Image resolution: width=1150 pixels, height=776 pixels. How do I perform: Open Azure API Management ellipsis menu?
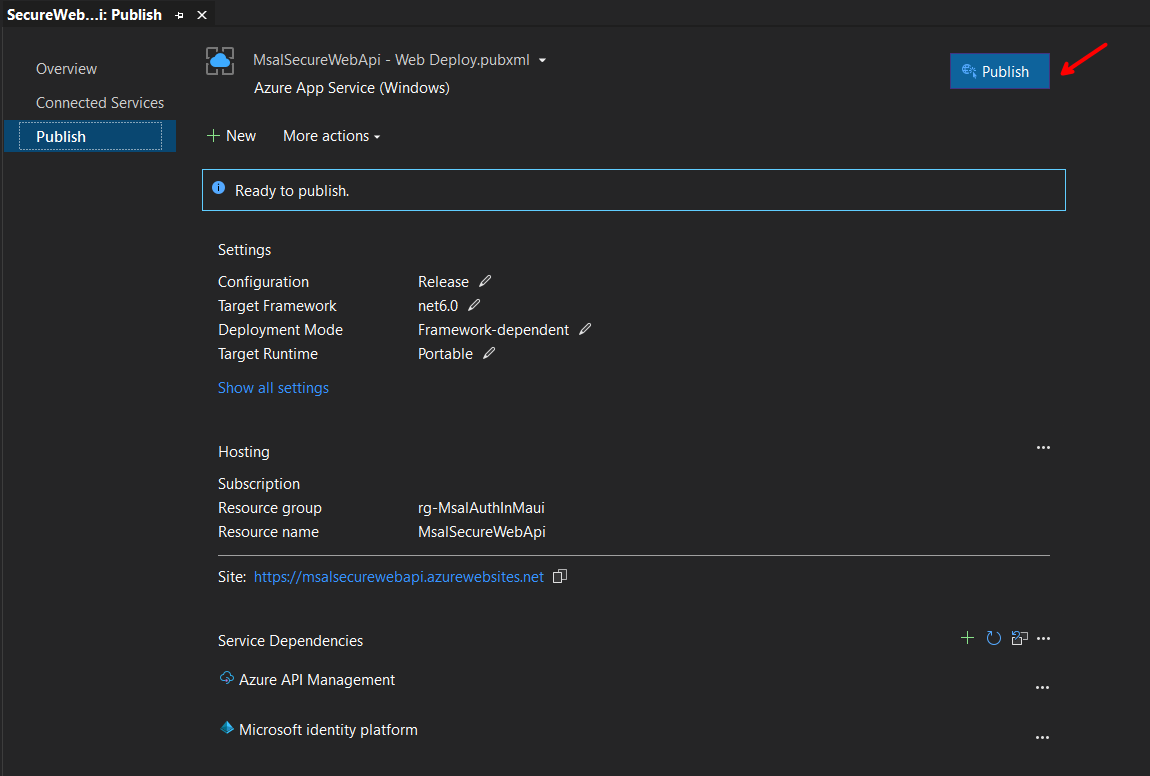pyautogui.click(x=1042, y=688)
